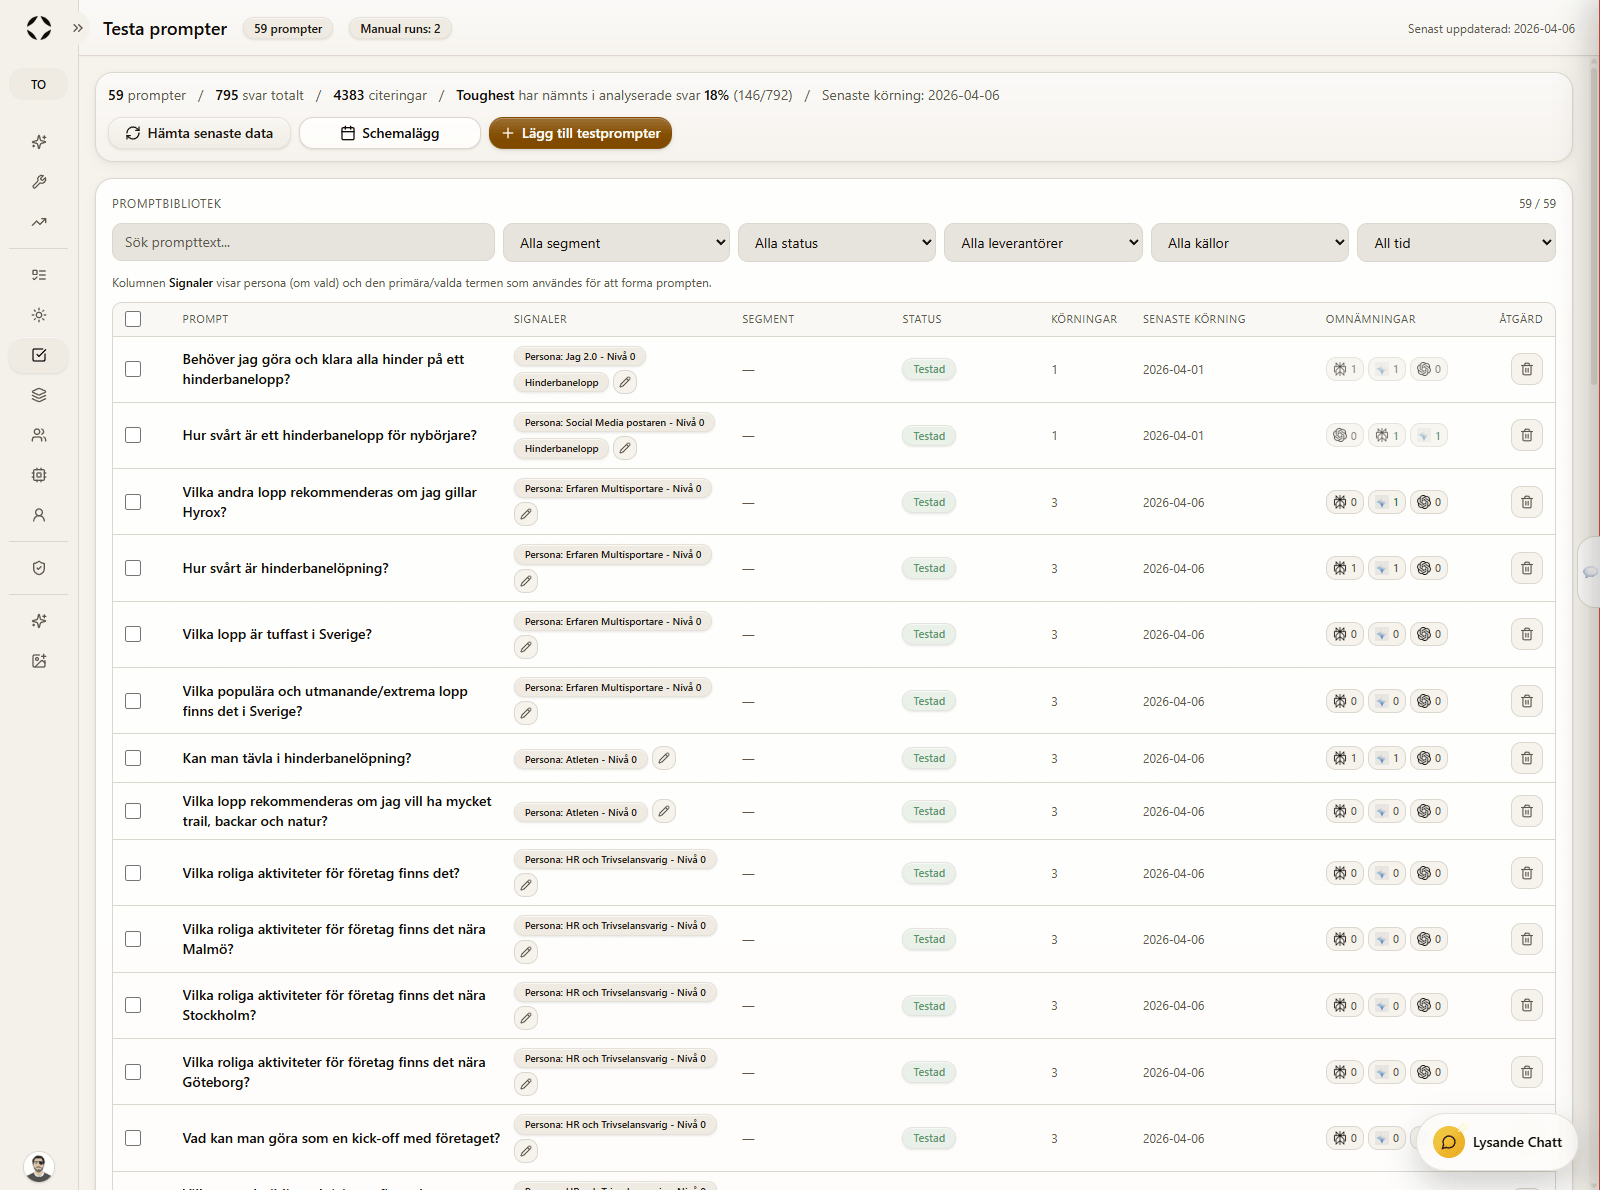The image size is (1600, 1190).
Task: Delete the 'Vilka lopp är tuffast i Sverige?' prompt
Action: coord(1526,634)
